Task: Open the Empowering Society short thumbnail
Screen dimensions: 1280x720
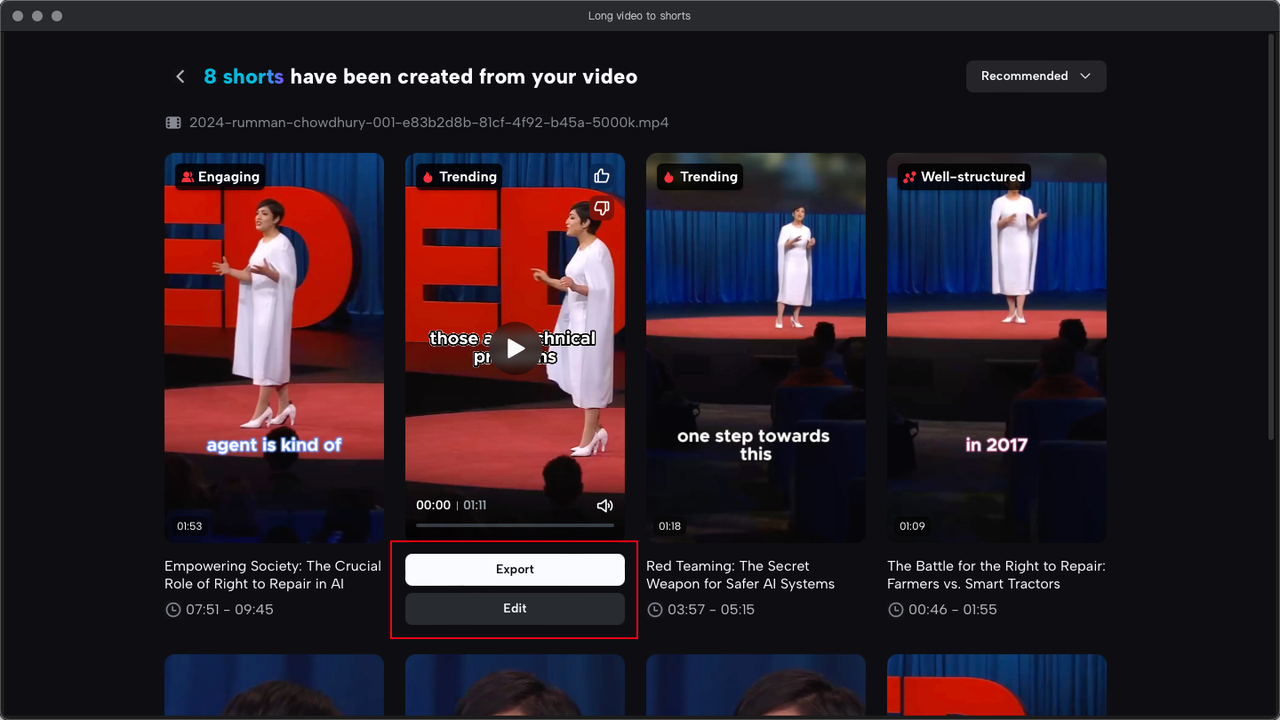Action: click(274, 348)
